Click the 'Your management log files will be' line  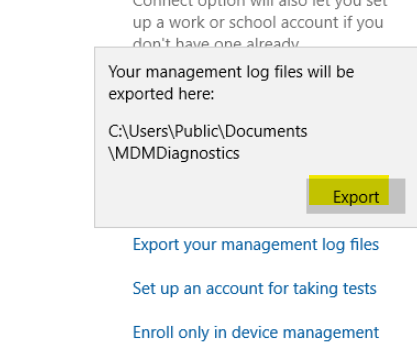231,72
